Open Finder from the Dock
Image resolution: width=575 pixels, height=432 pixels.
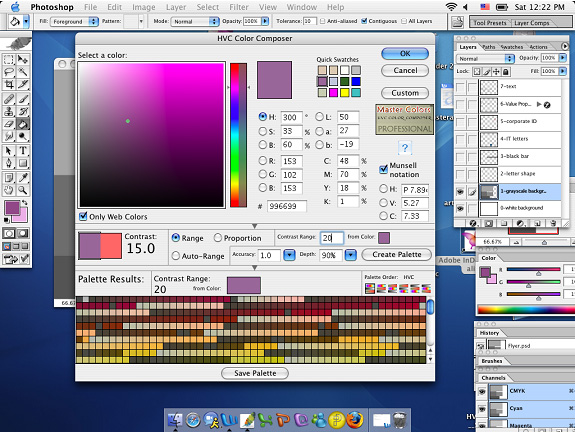(175, 420)
